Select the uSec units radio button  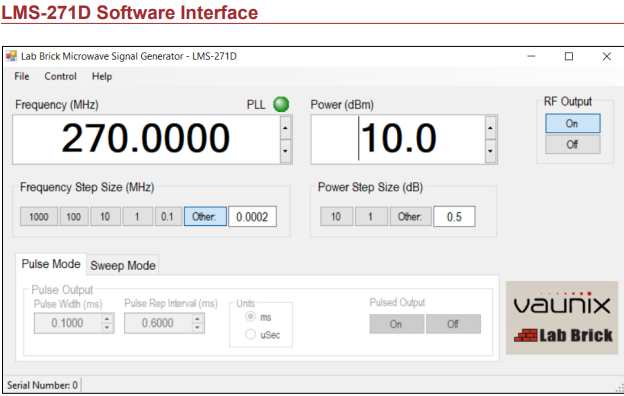coord(250,334)
